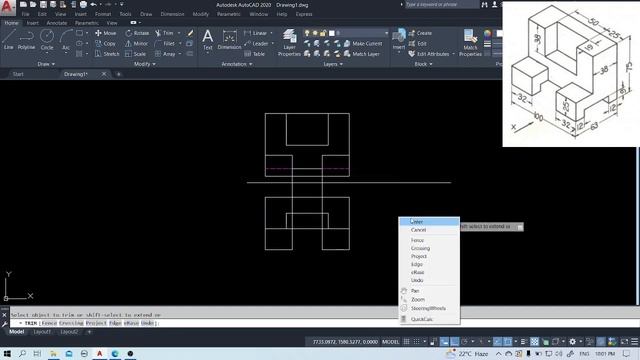Screen dimensions: 640x360
Task: Add a new drawing tab with plus
Action: pyautogui.click(x=118, y=74)
